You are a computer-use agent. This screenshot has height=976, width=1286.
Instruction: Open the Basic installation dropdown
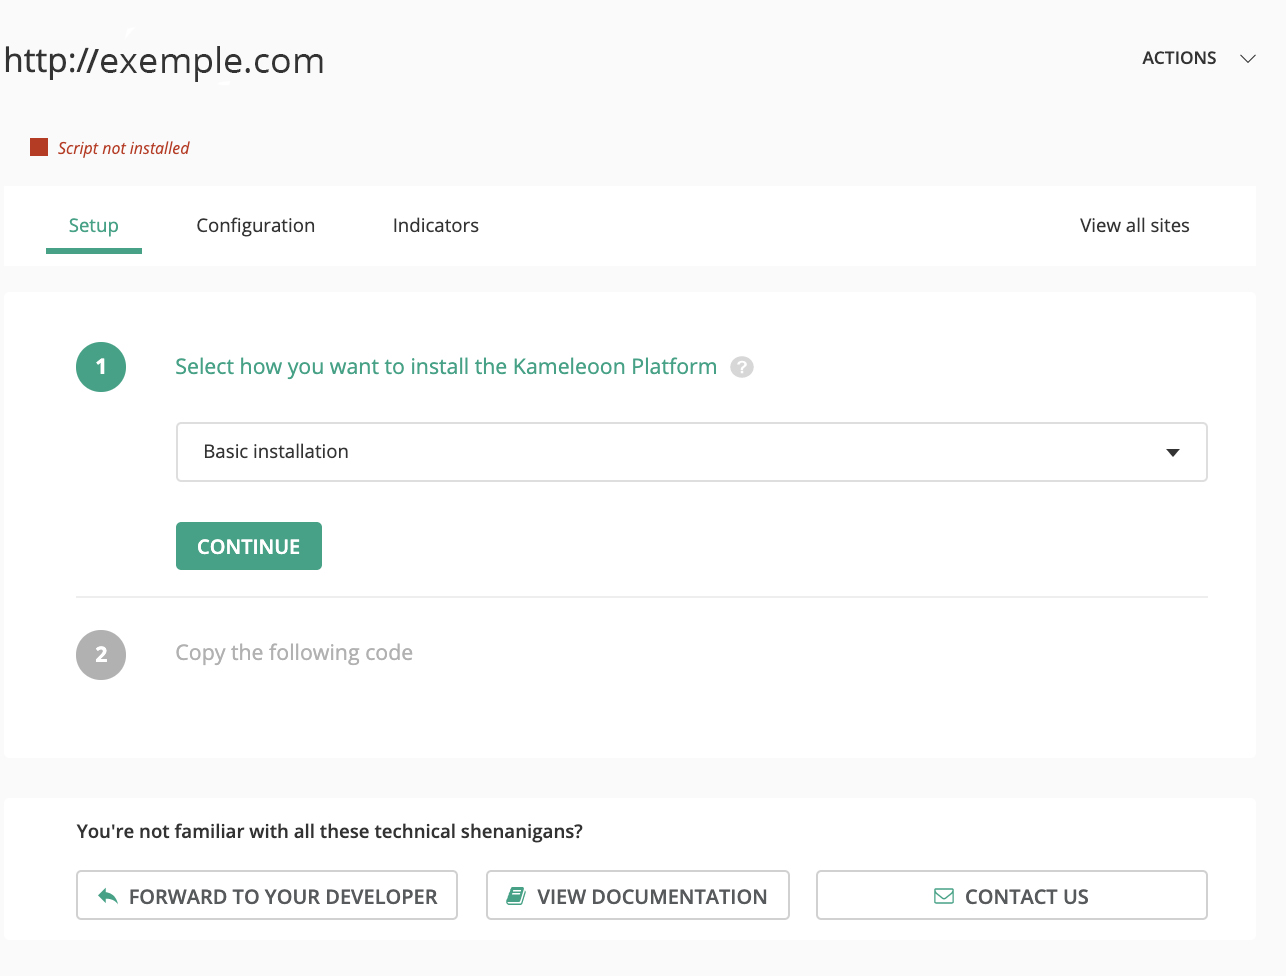(692, 452)
